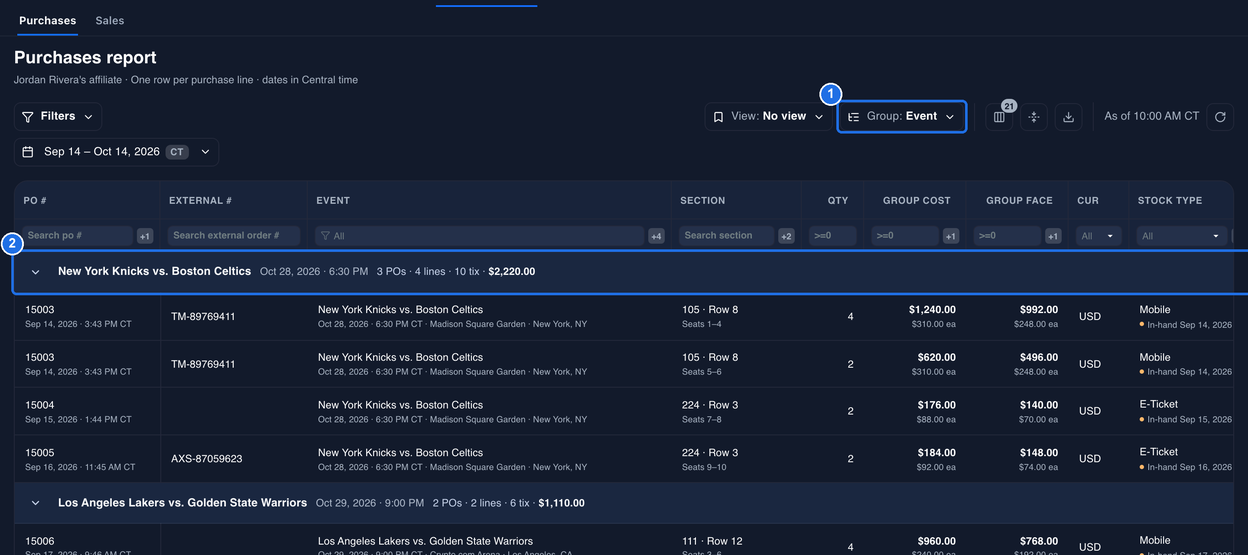
Task: Click the funnel icon on Filters button
Action: pyautogui.click(x=28, y=117)
